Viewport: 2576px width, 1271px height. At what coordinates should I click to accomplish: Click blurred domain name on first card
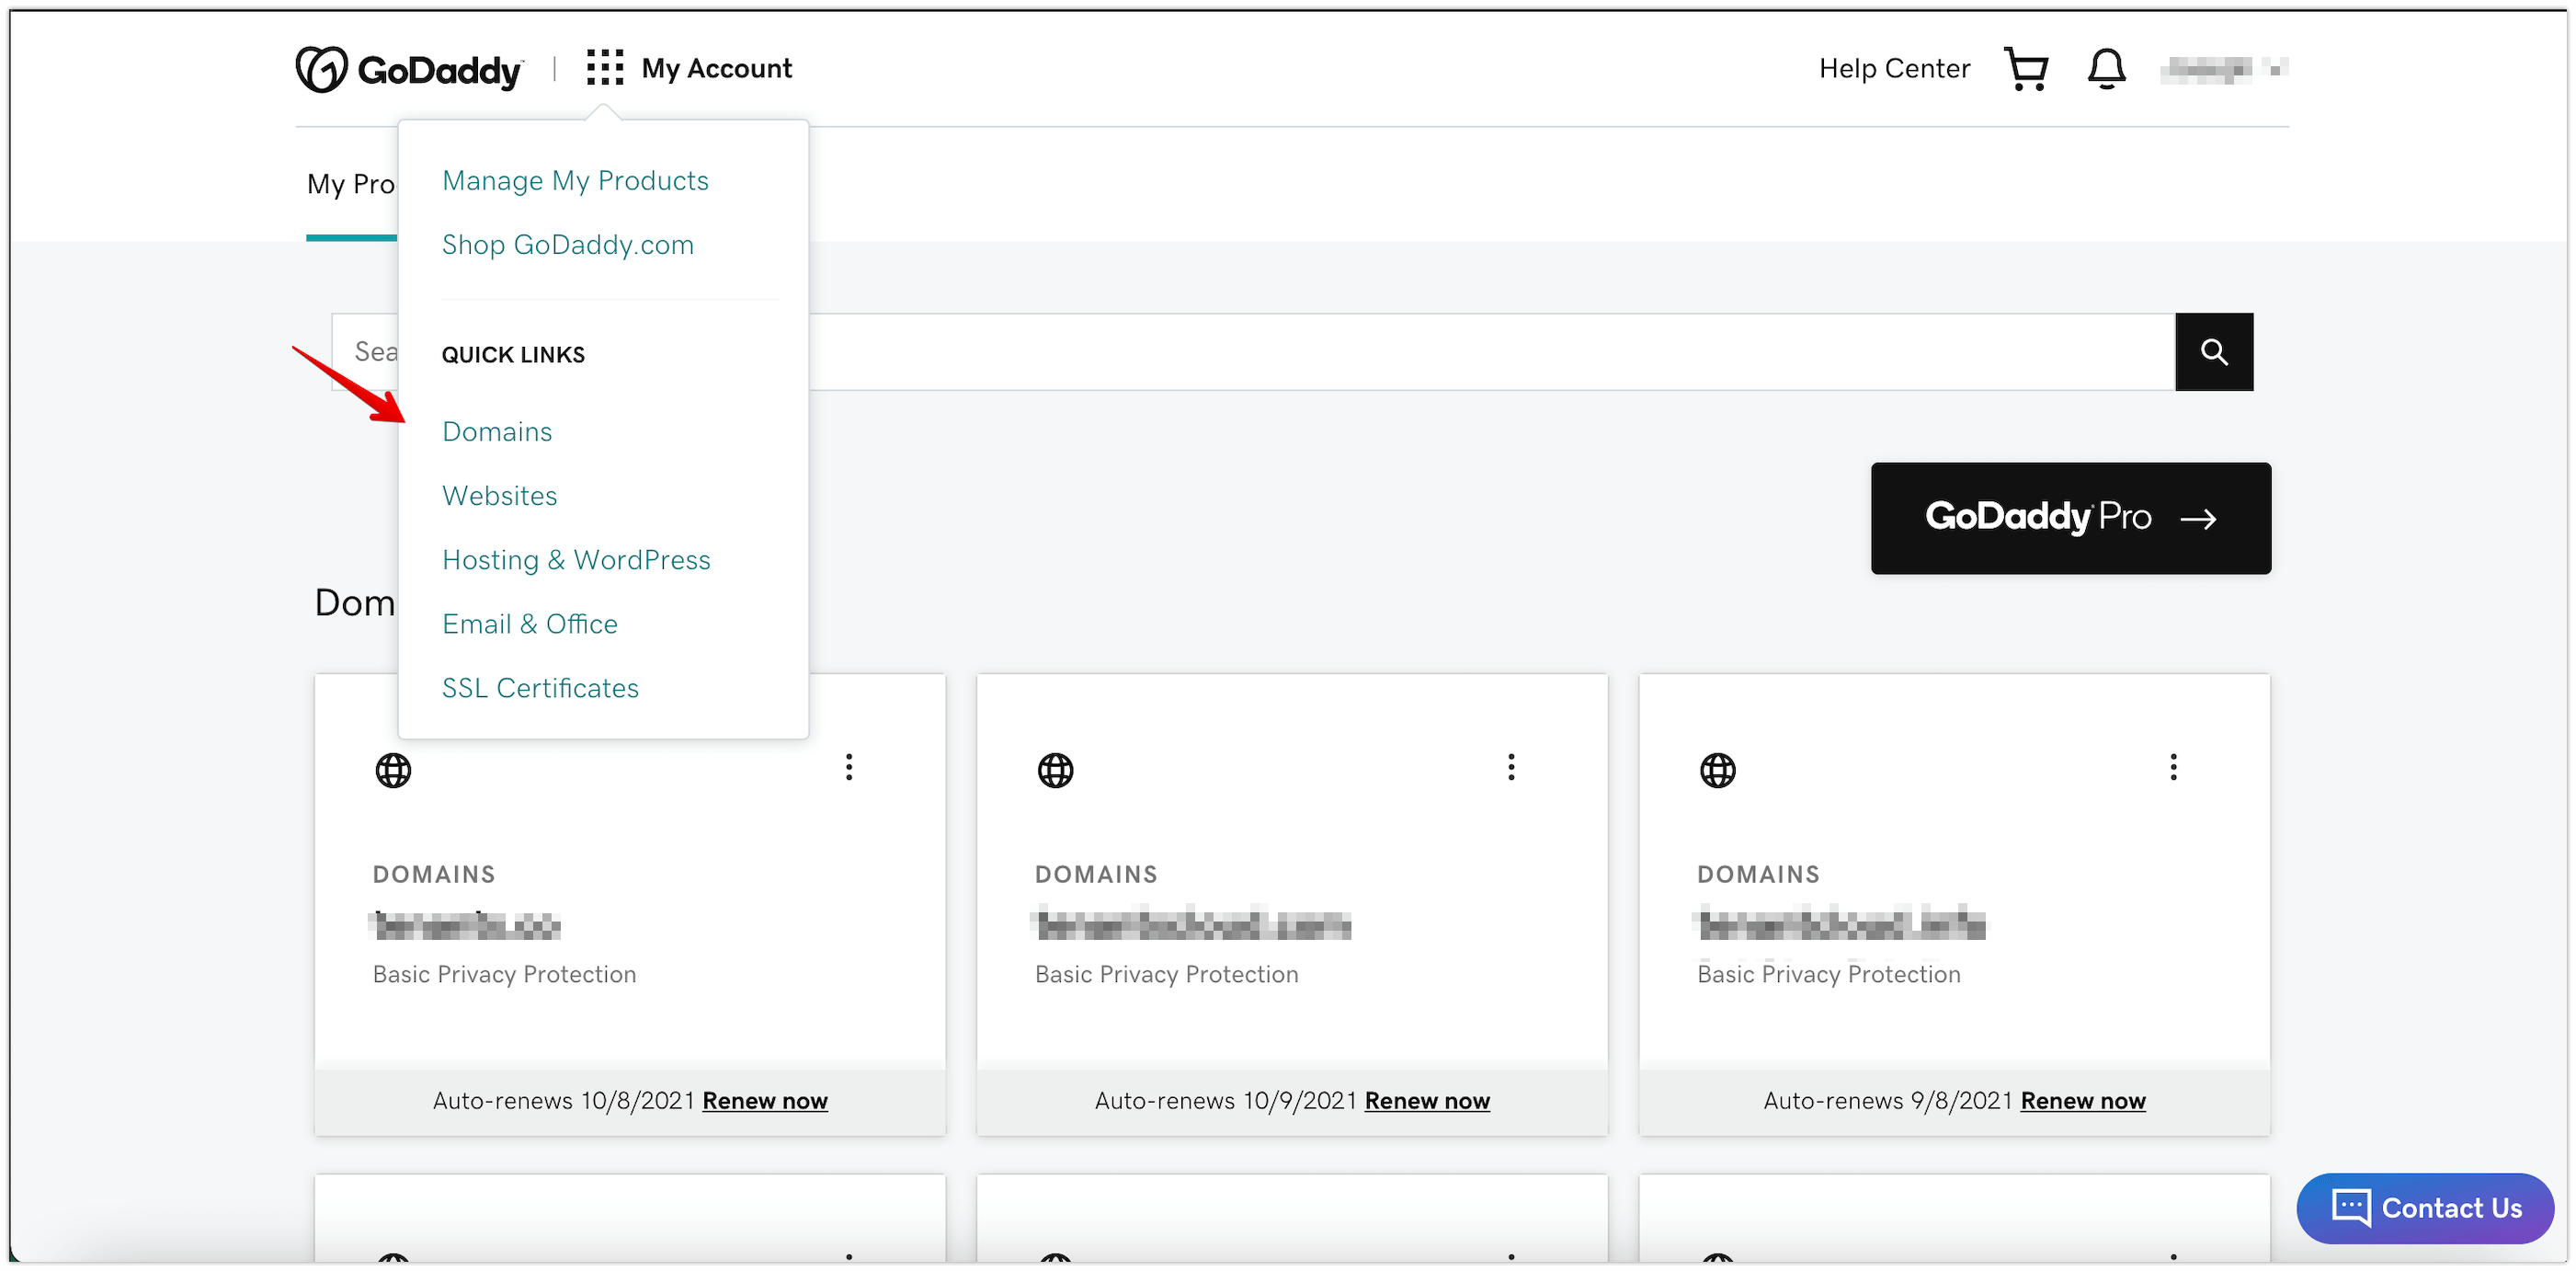(466, 926)
